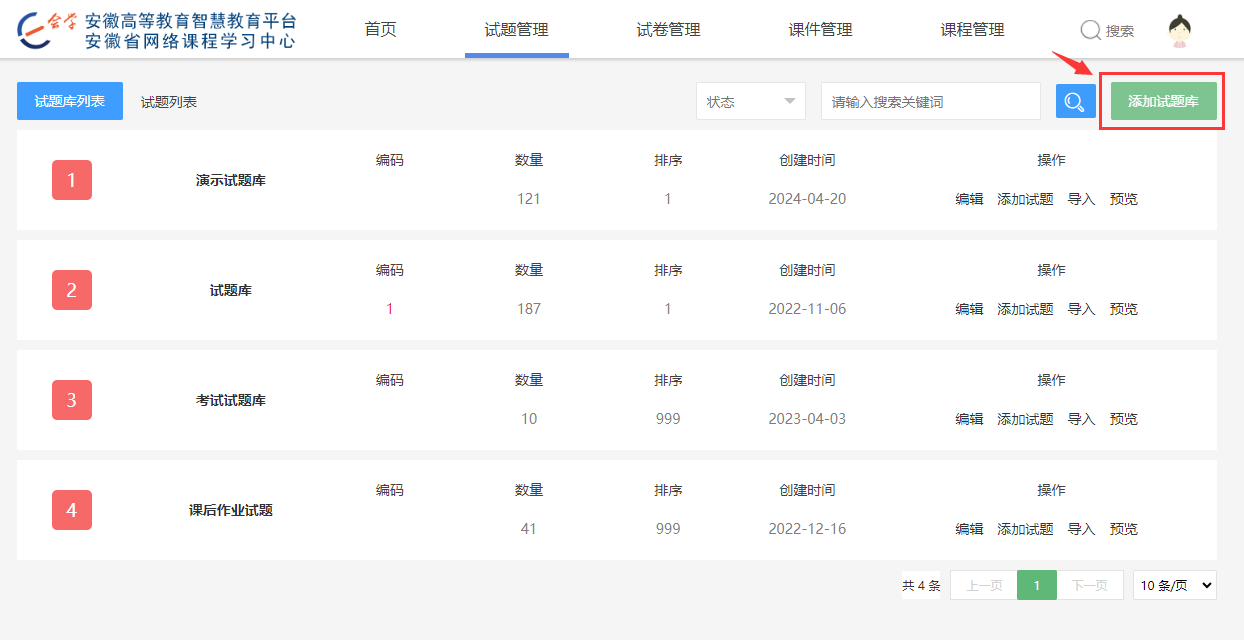
Task: Click quantity value 121
Action: pos(529,199)
